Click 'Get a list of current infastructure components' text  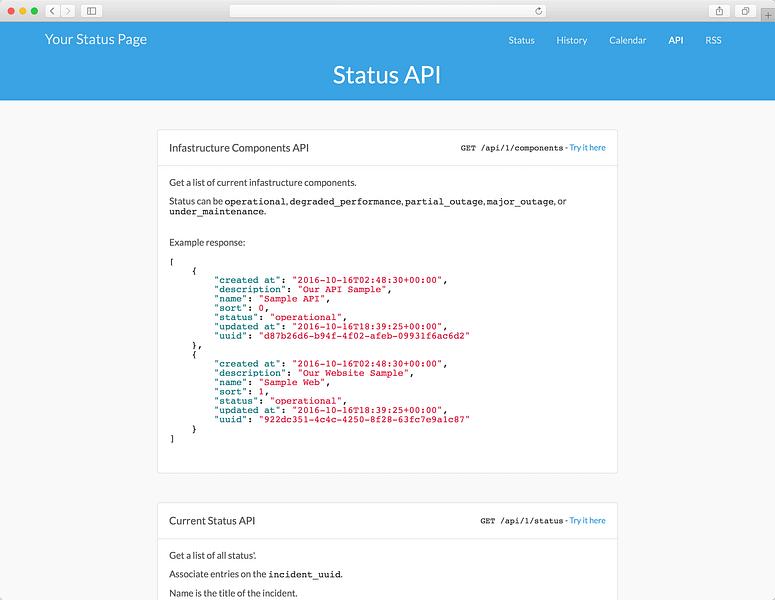pyautogui.click(x=262, y=182)
